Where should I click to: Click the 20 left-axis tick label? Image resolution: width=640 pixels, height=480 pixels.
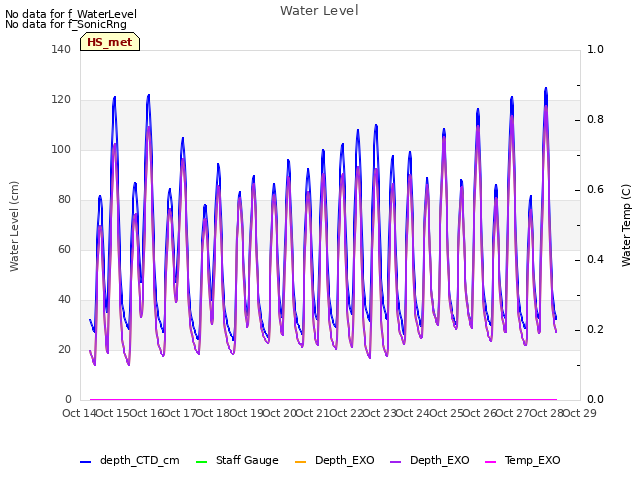[64, 349]
